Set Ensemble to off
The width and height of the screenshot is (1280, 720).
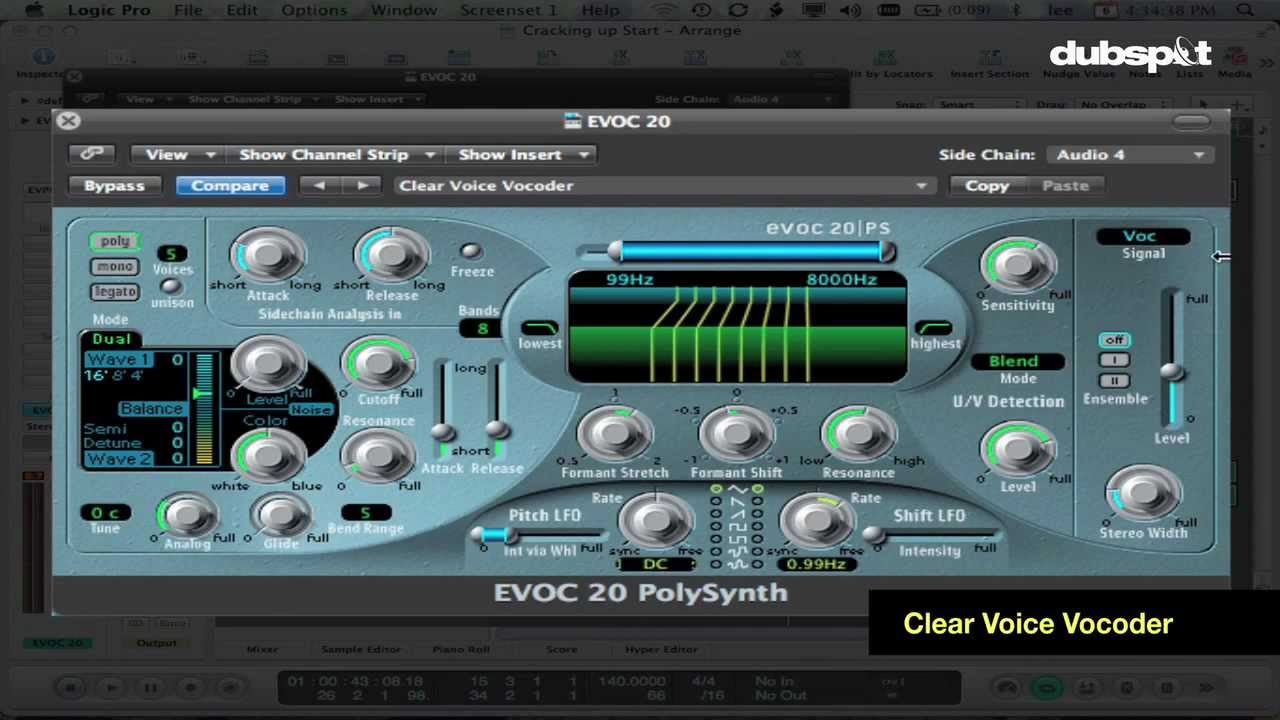pos(1114,340)
